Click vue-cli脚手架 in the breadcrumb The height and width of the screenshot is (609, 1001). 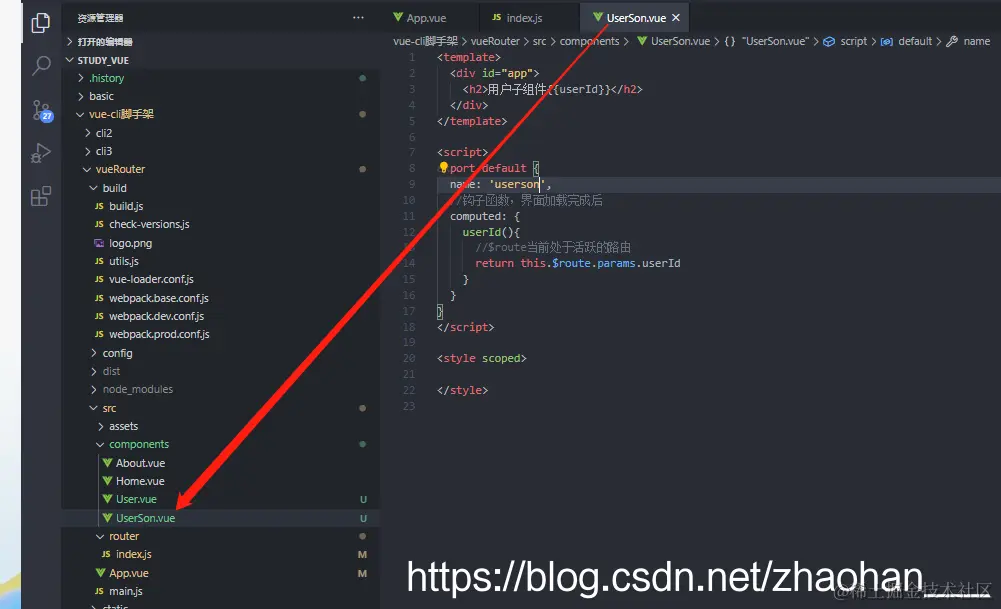click(425, 41)
